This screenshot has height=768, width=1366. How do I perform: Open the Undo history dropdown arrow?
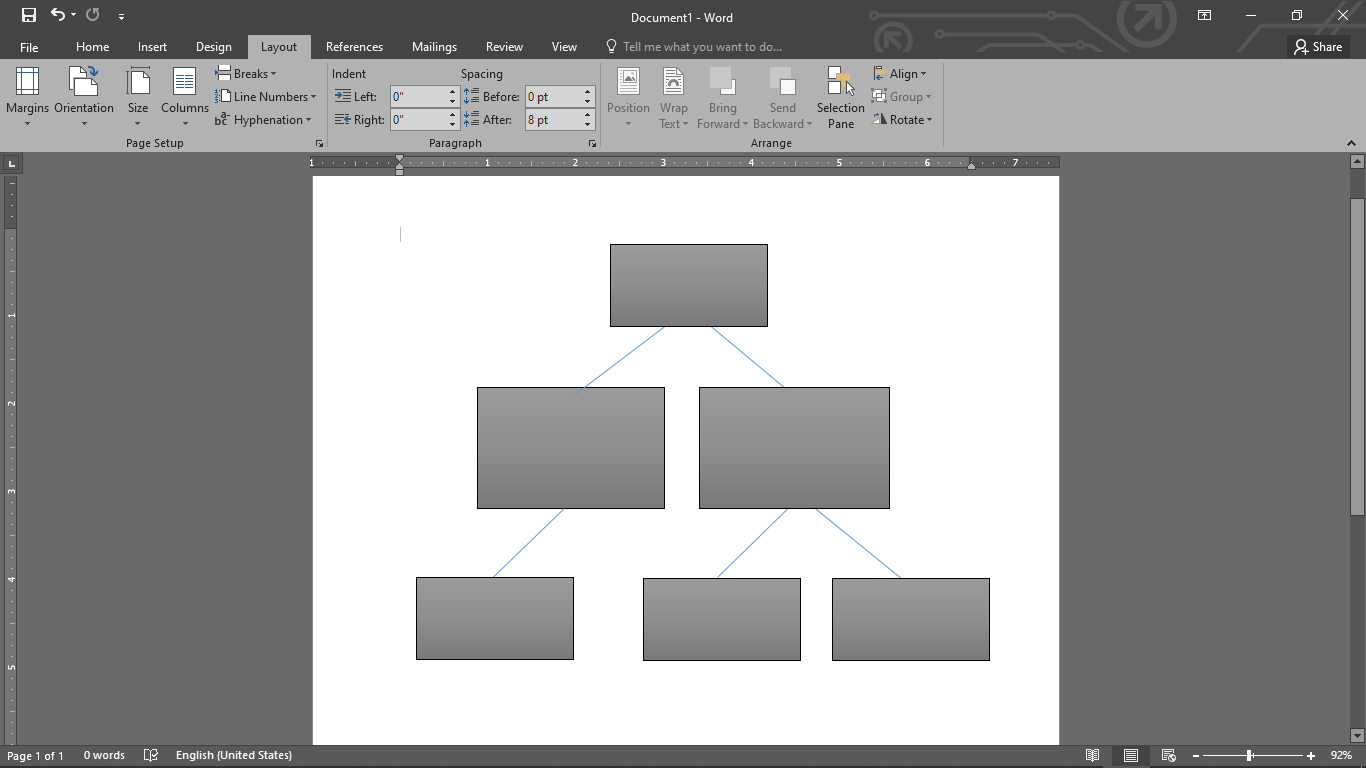(x=73, y=16)
